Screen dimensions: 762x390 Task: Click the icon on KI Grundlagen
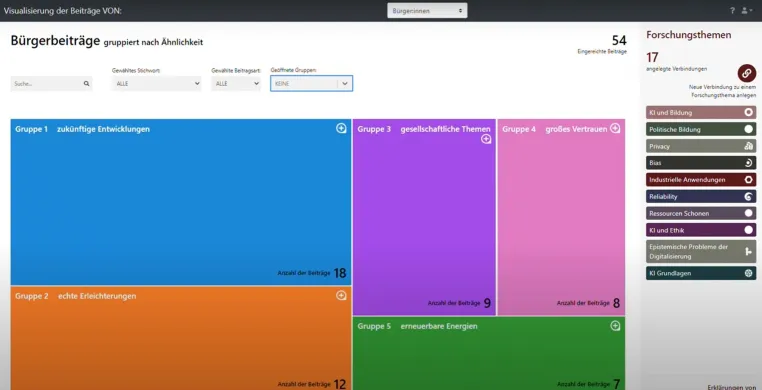point(748,273)
